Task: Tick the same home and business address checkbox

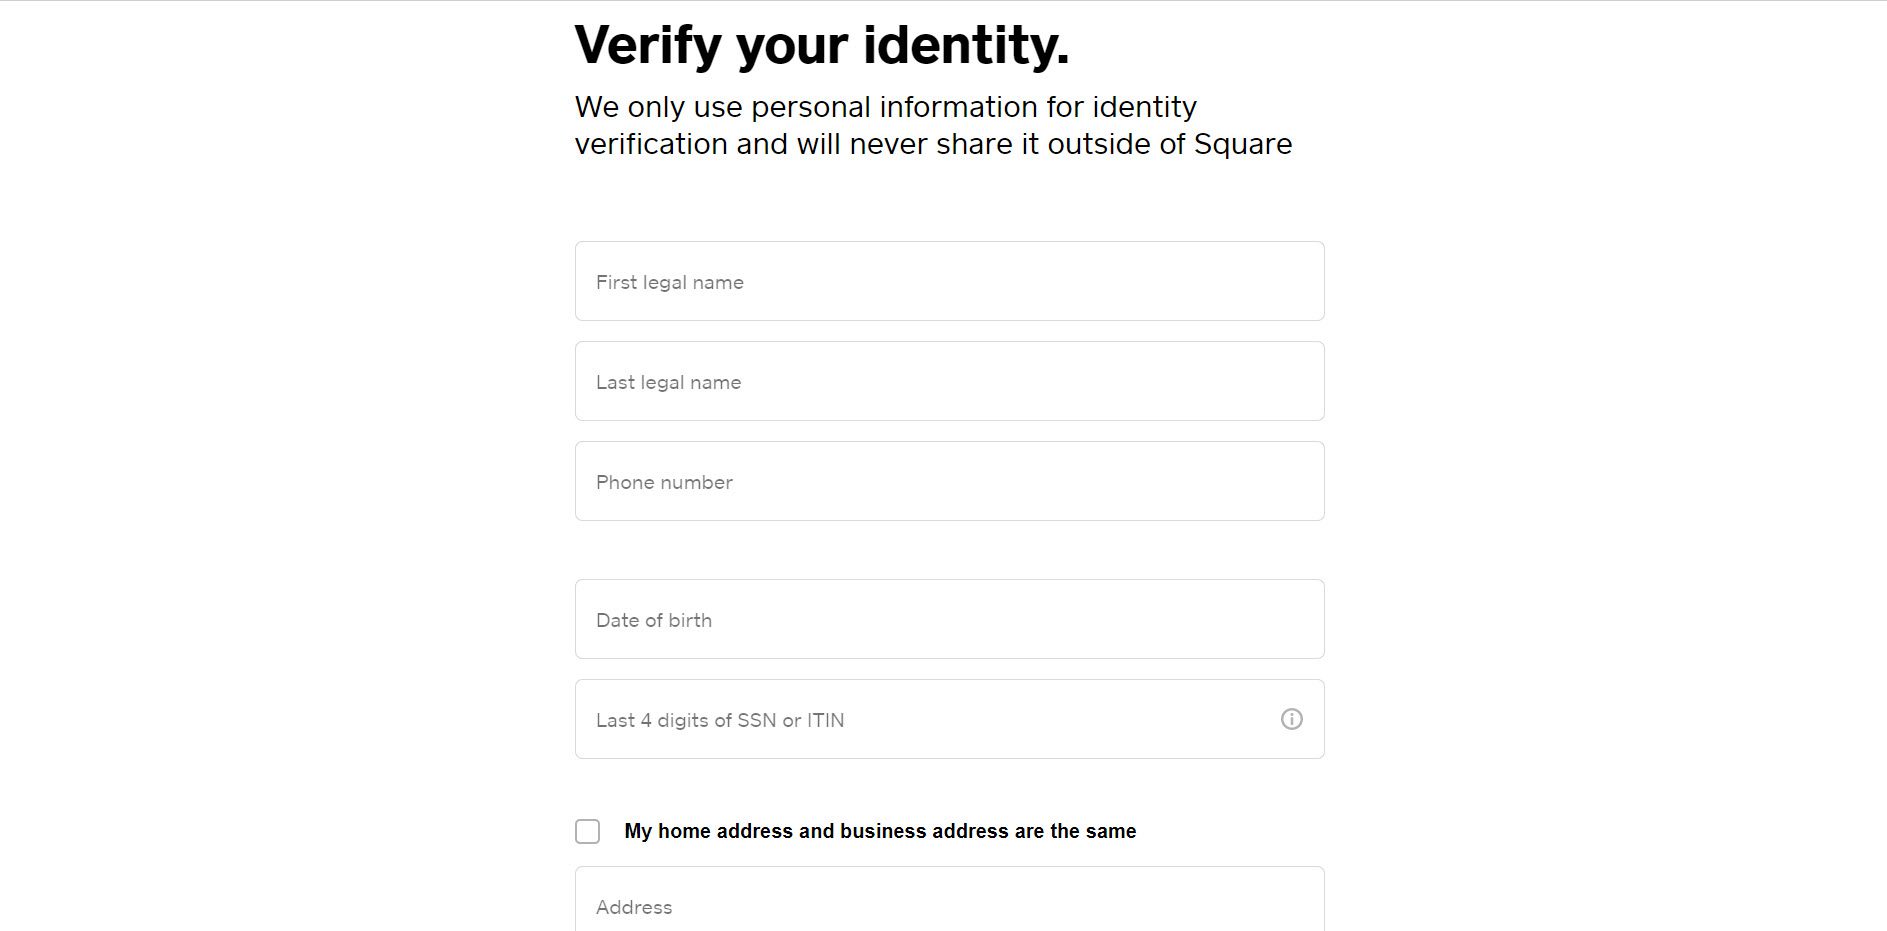Action: [588, 831]
